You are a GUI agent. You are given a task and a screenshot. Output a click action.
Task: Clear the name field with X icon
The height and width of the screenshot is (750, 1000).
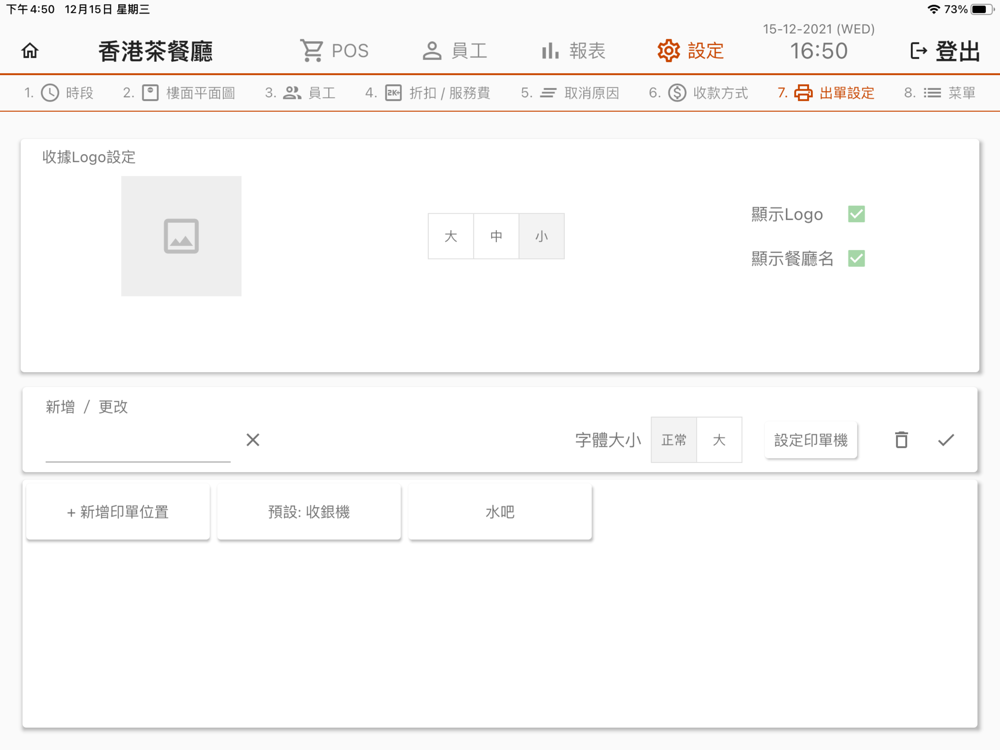253,440
